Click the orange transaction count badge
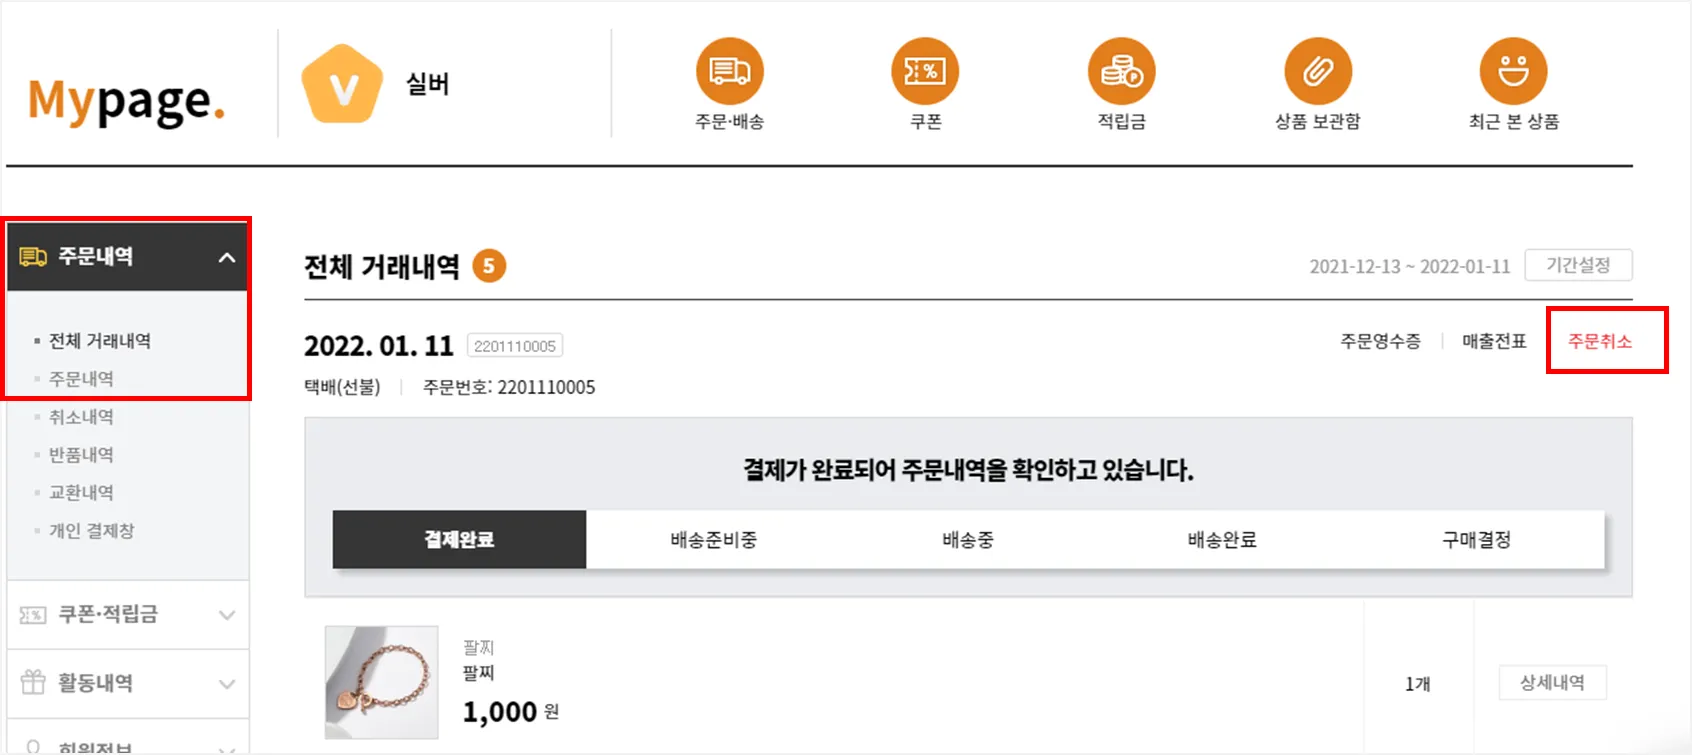1692x755 pixels. pyautogui.click(x=489, y=266)
